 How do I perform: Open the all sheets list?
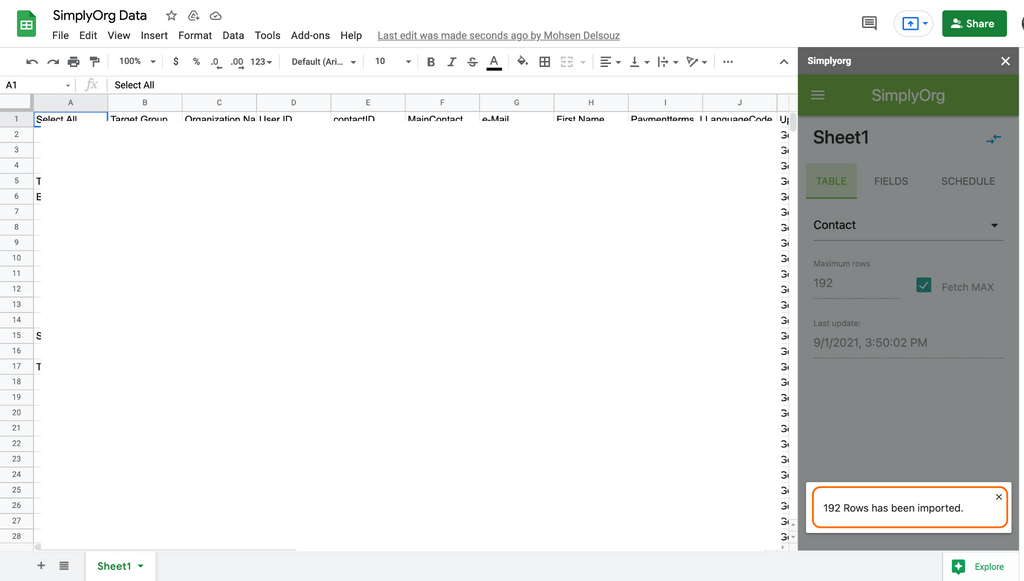tap(64, 565)
